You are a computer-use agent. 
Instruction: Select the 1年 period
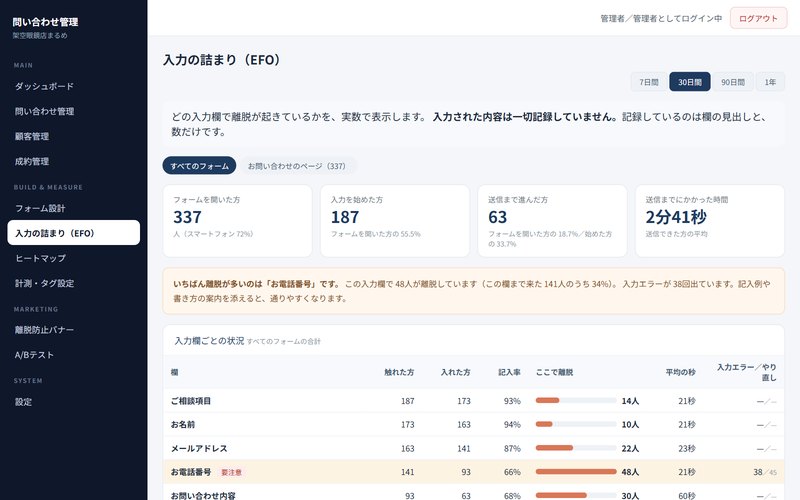pos(770,82)
